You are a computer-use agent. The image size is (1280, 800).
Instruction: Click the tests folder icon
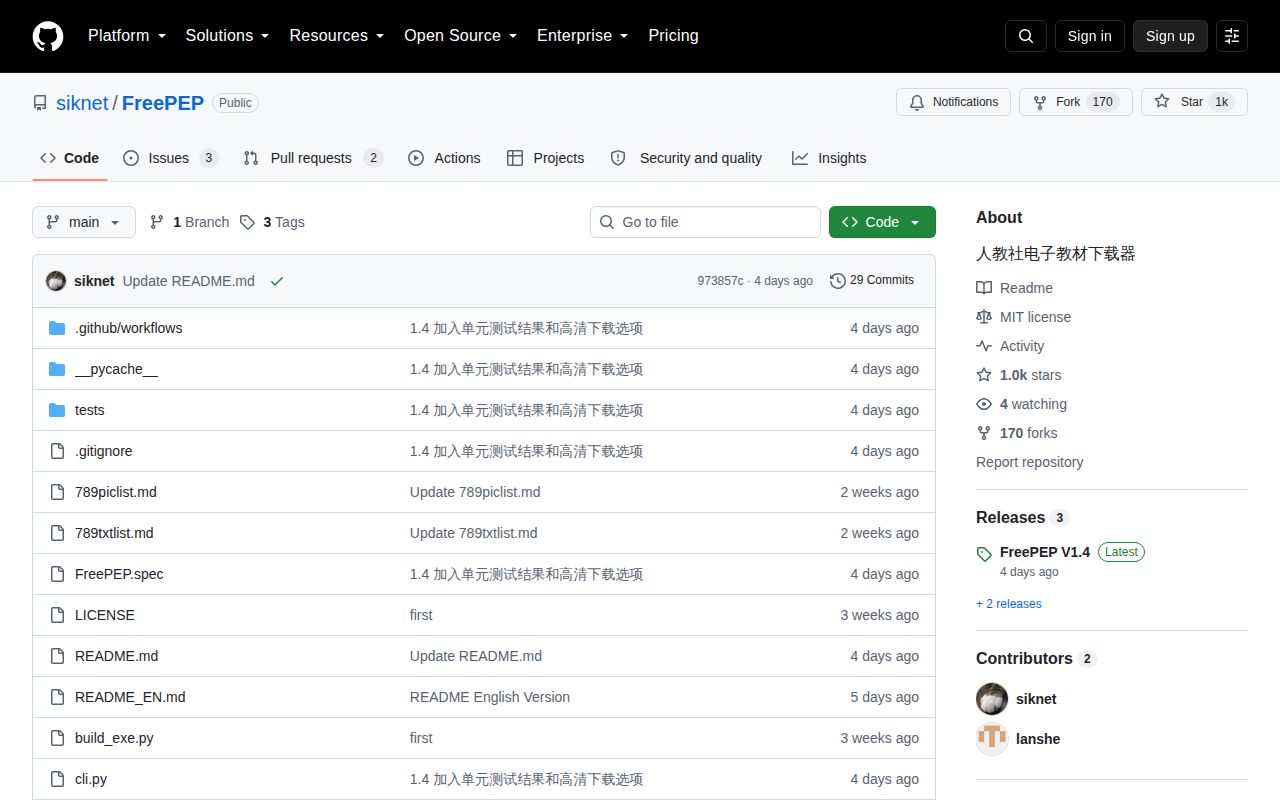(x=57, y=410)
